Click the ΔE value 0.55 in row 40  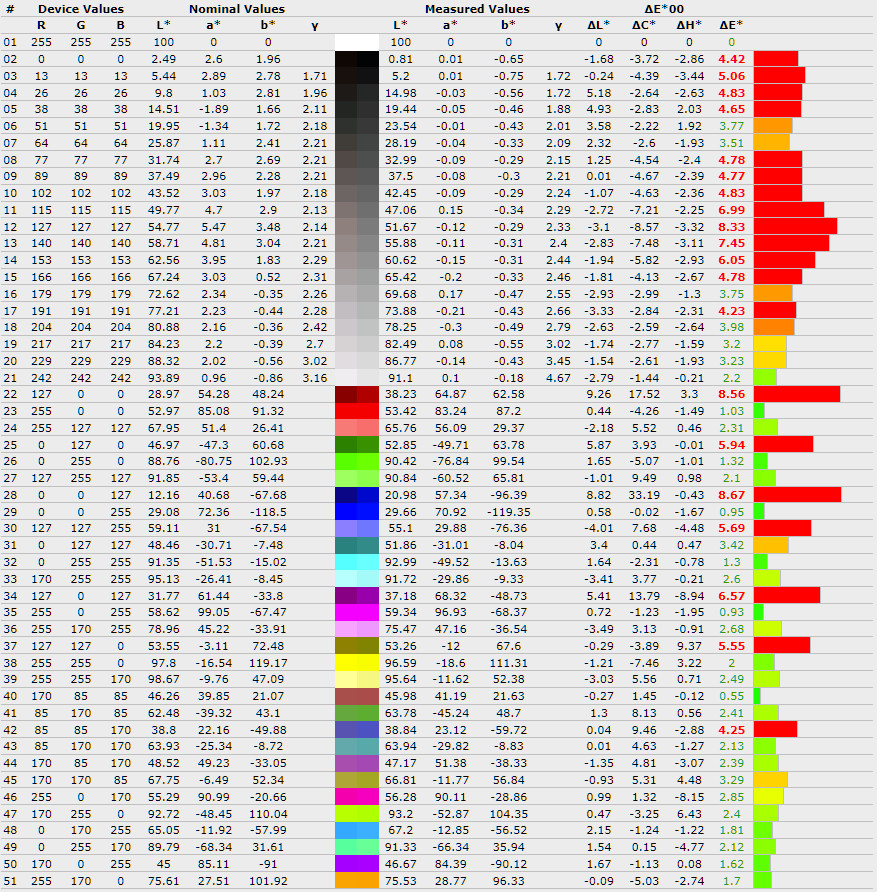(x=731, y=696)
